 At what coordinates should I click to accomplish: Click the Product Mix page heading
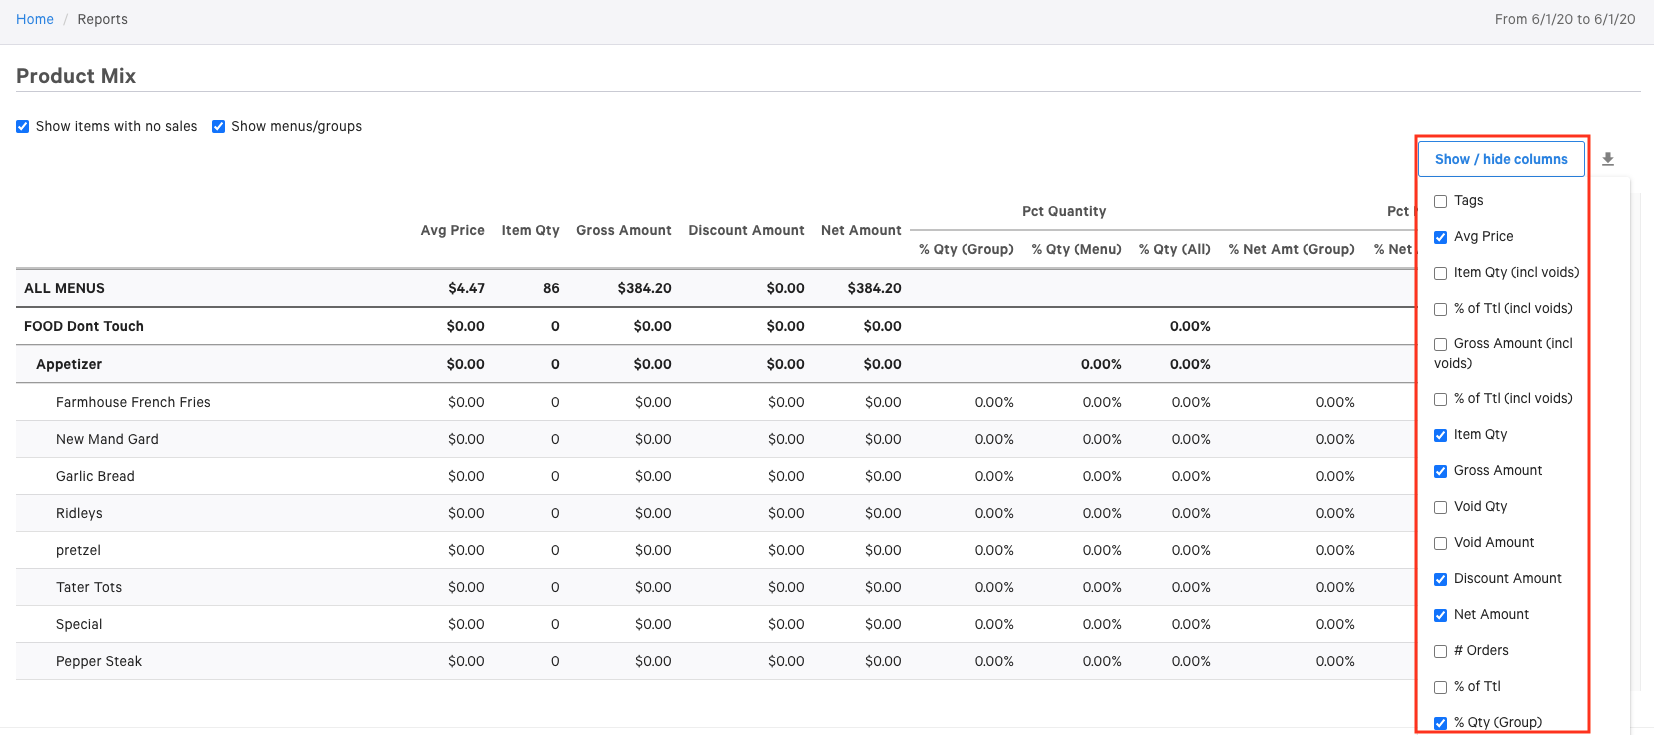76,76
